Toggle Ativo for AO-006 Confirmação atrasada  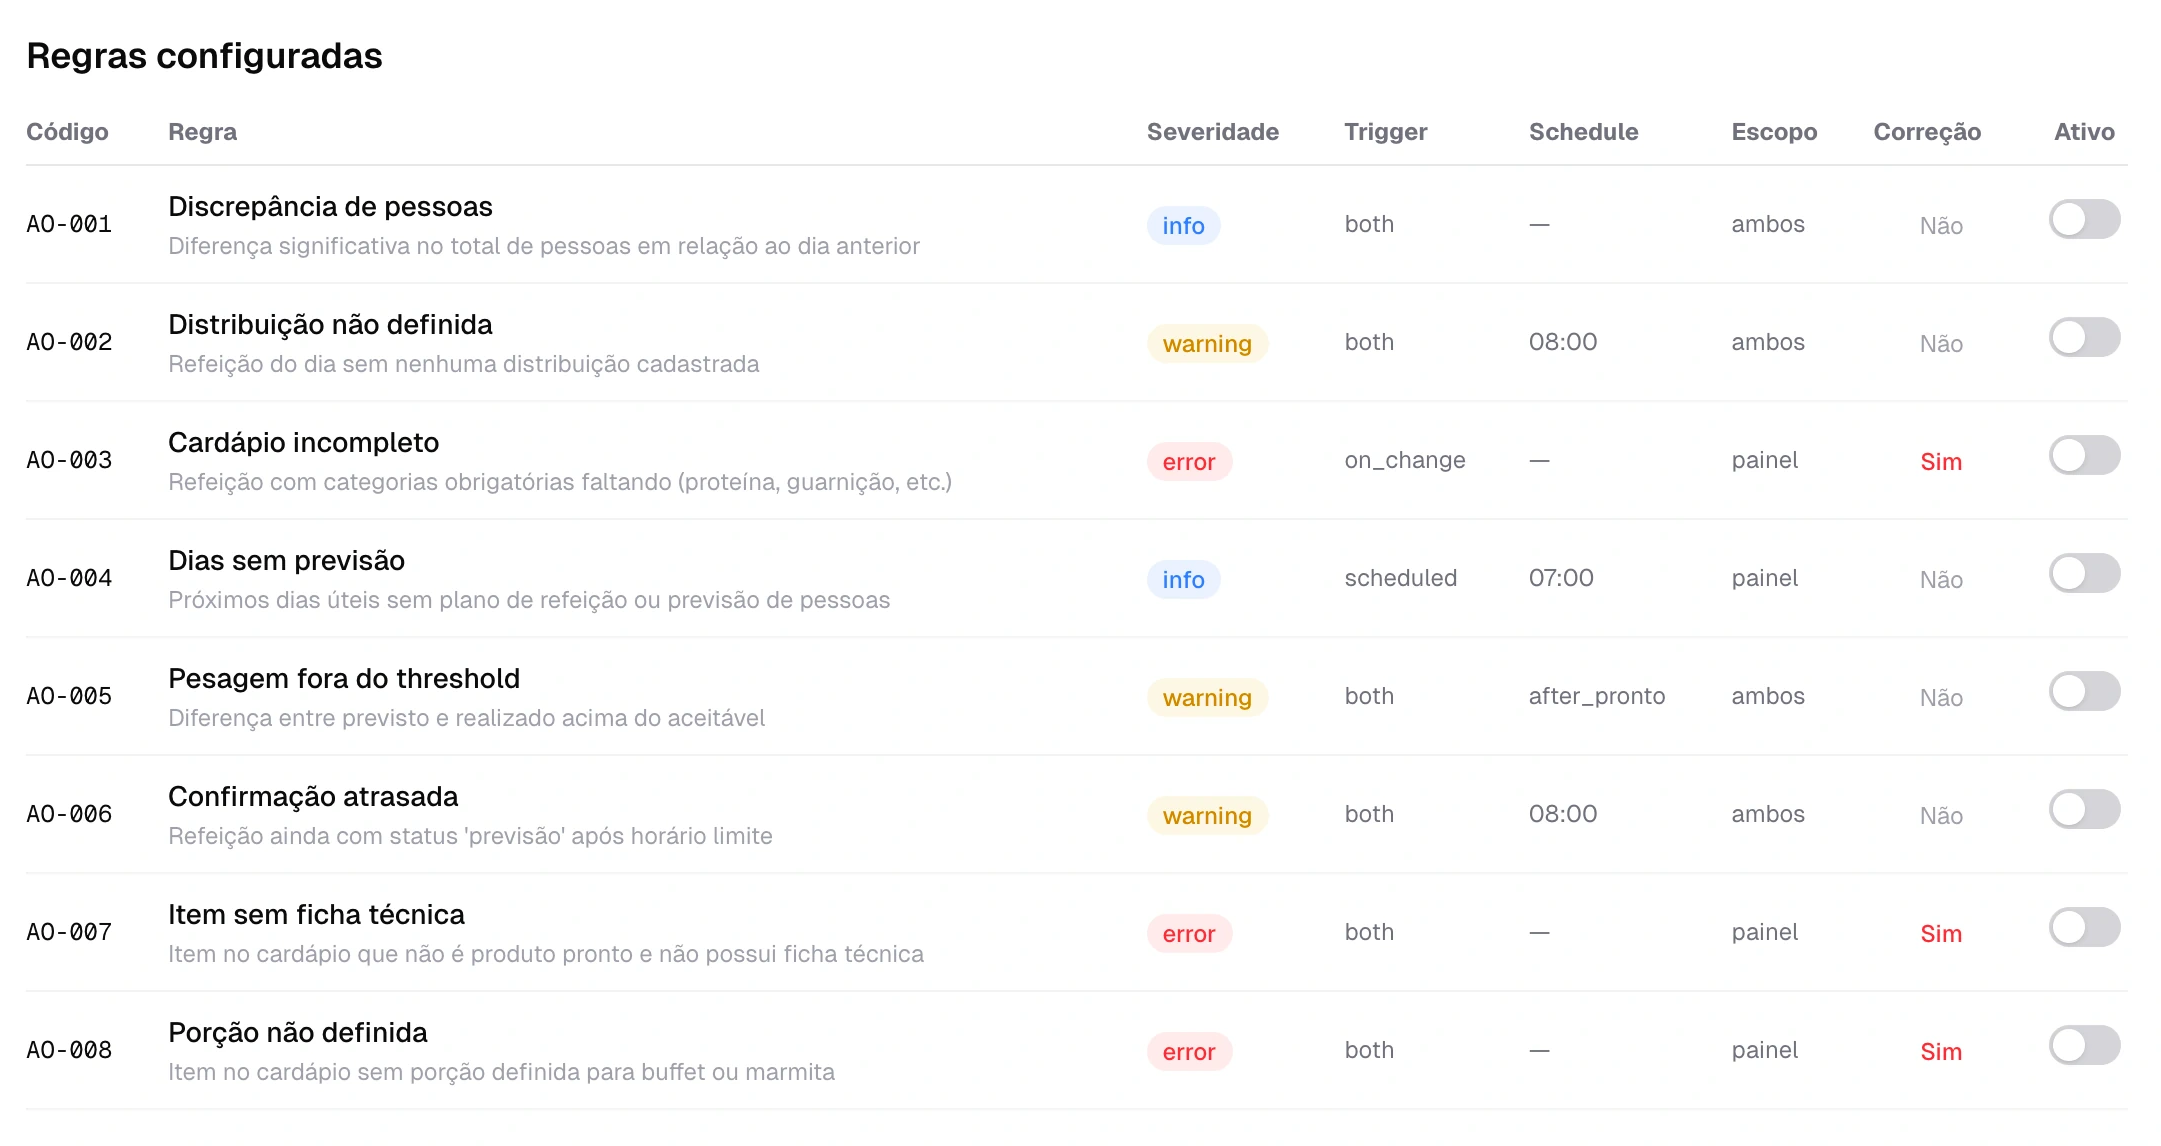point(2085,809)
